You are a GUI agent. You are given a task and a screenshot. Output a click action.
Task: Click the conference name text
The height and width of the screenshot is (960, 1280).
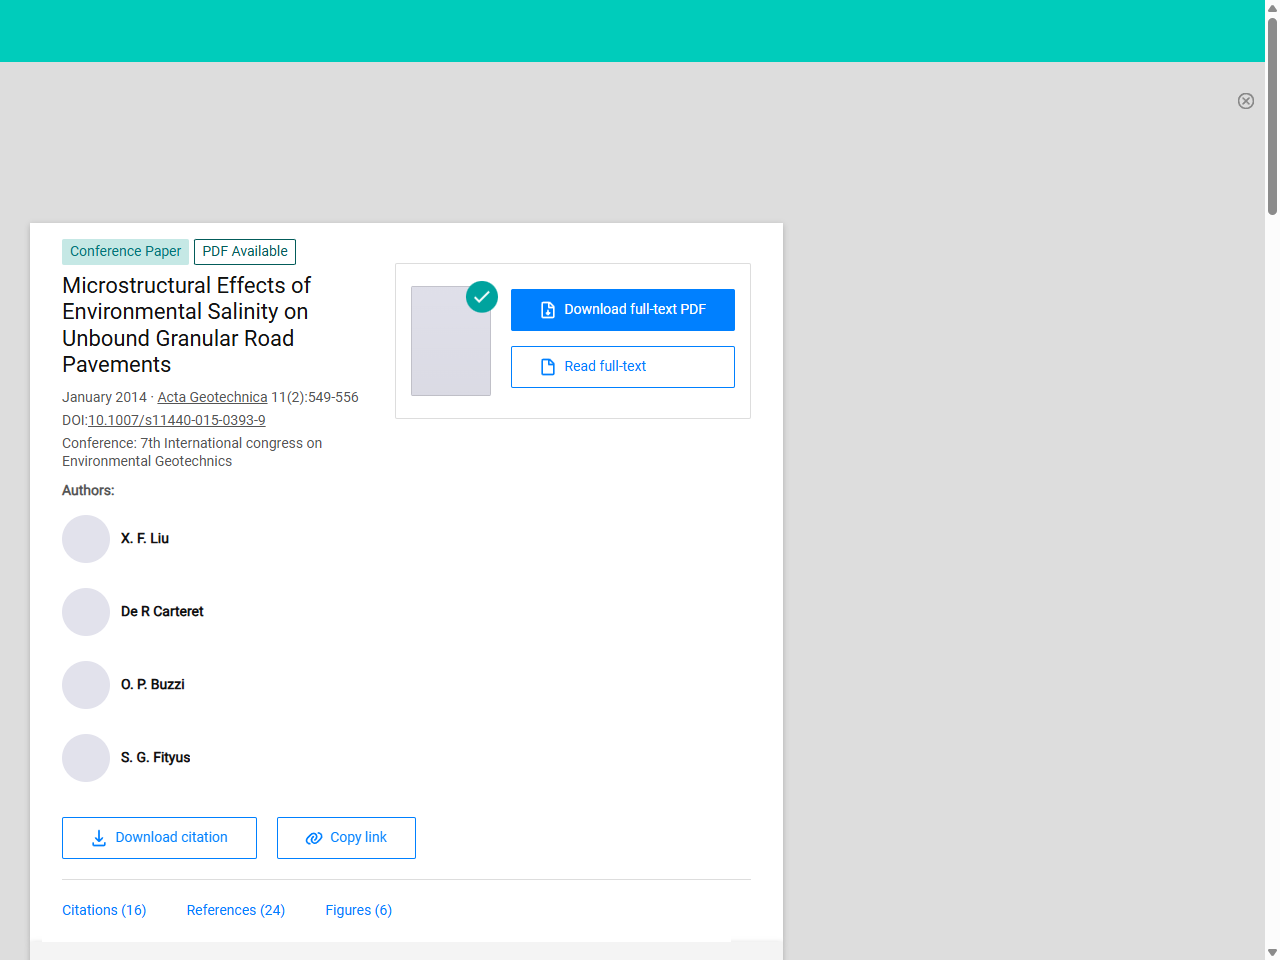192,452
